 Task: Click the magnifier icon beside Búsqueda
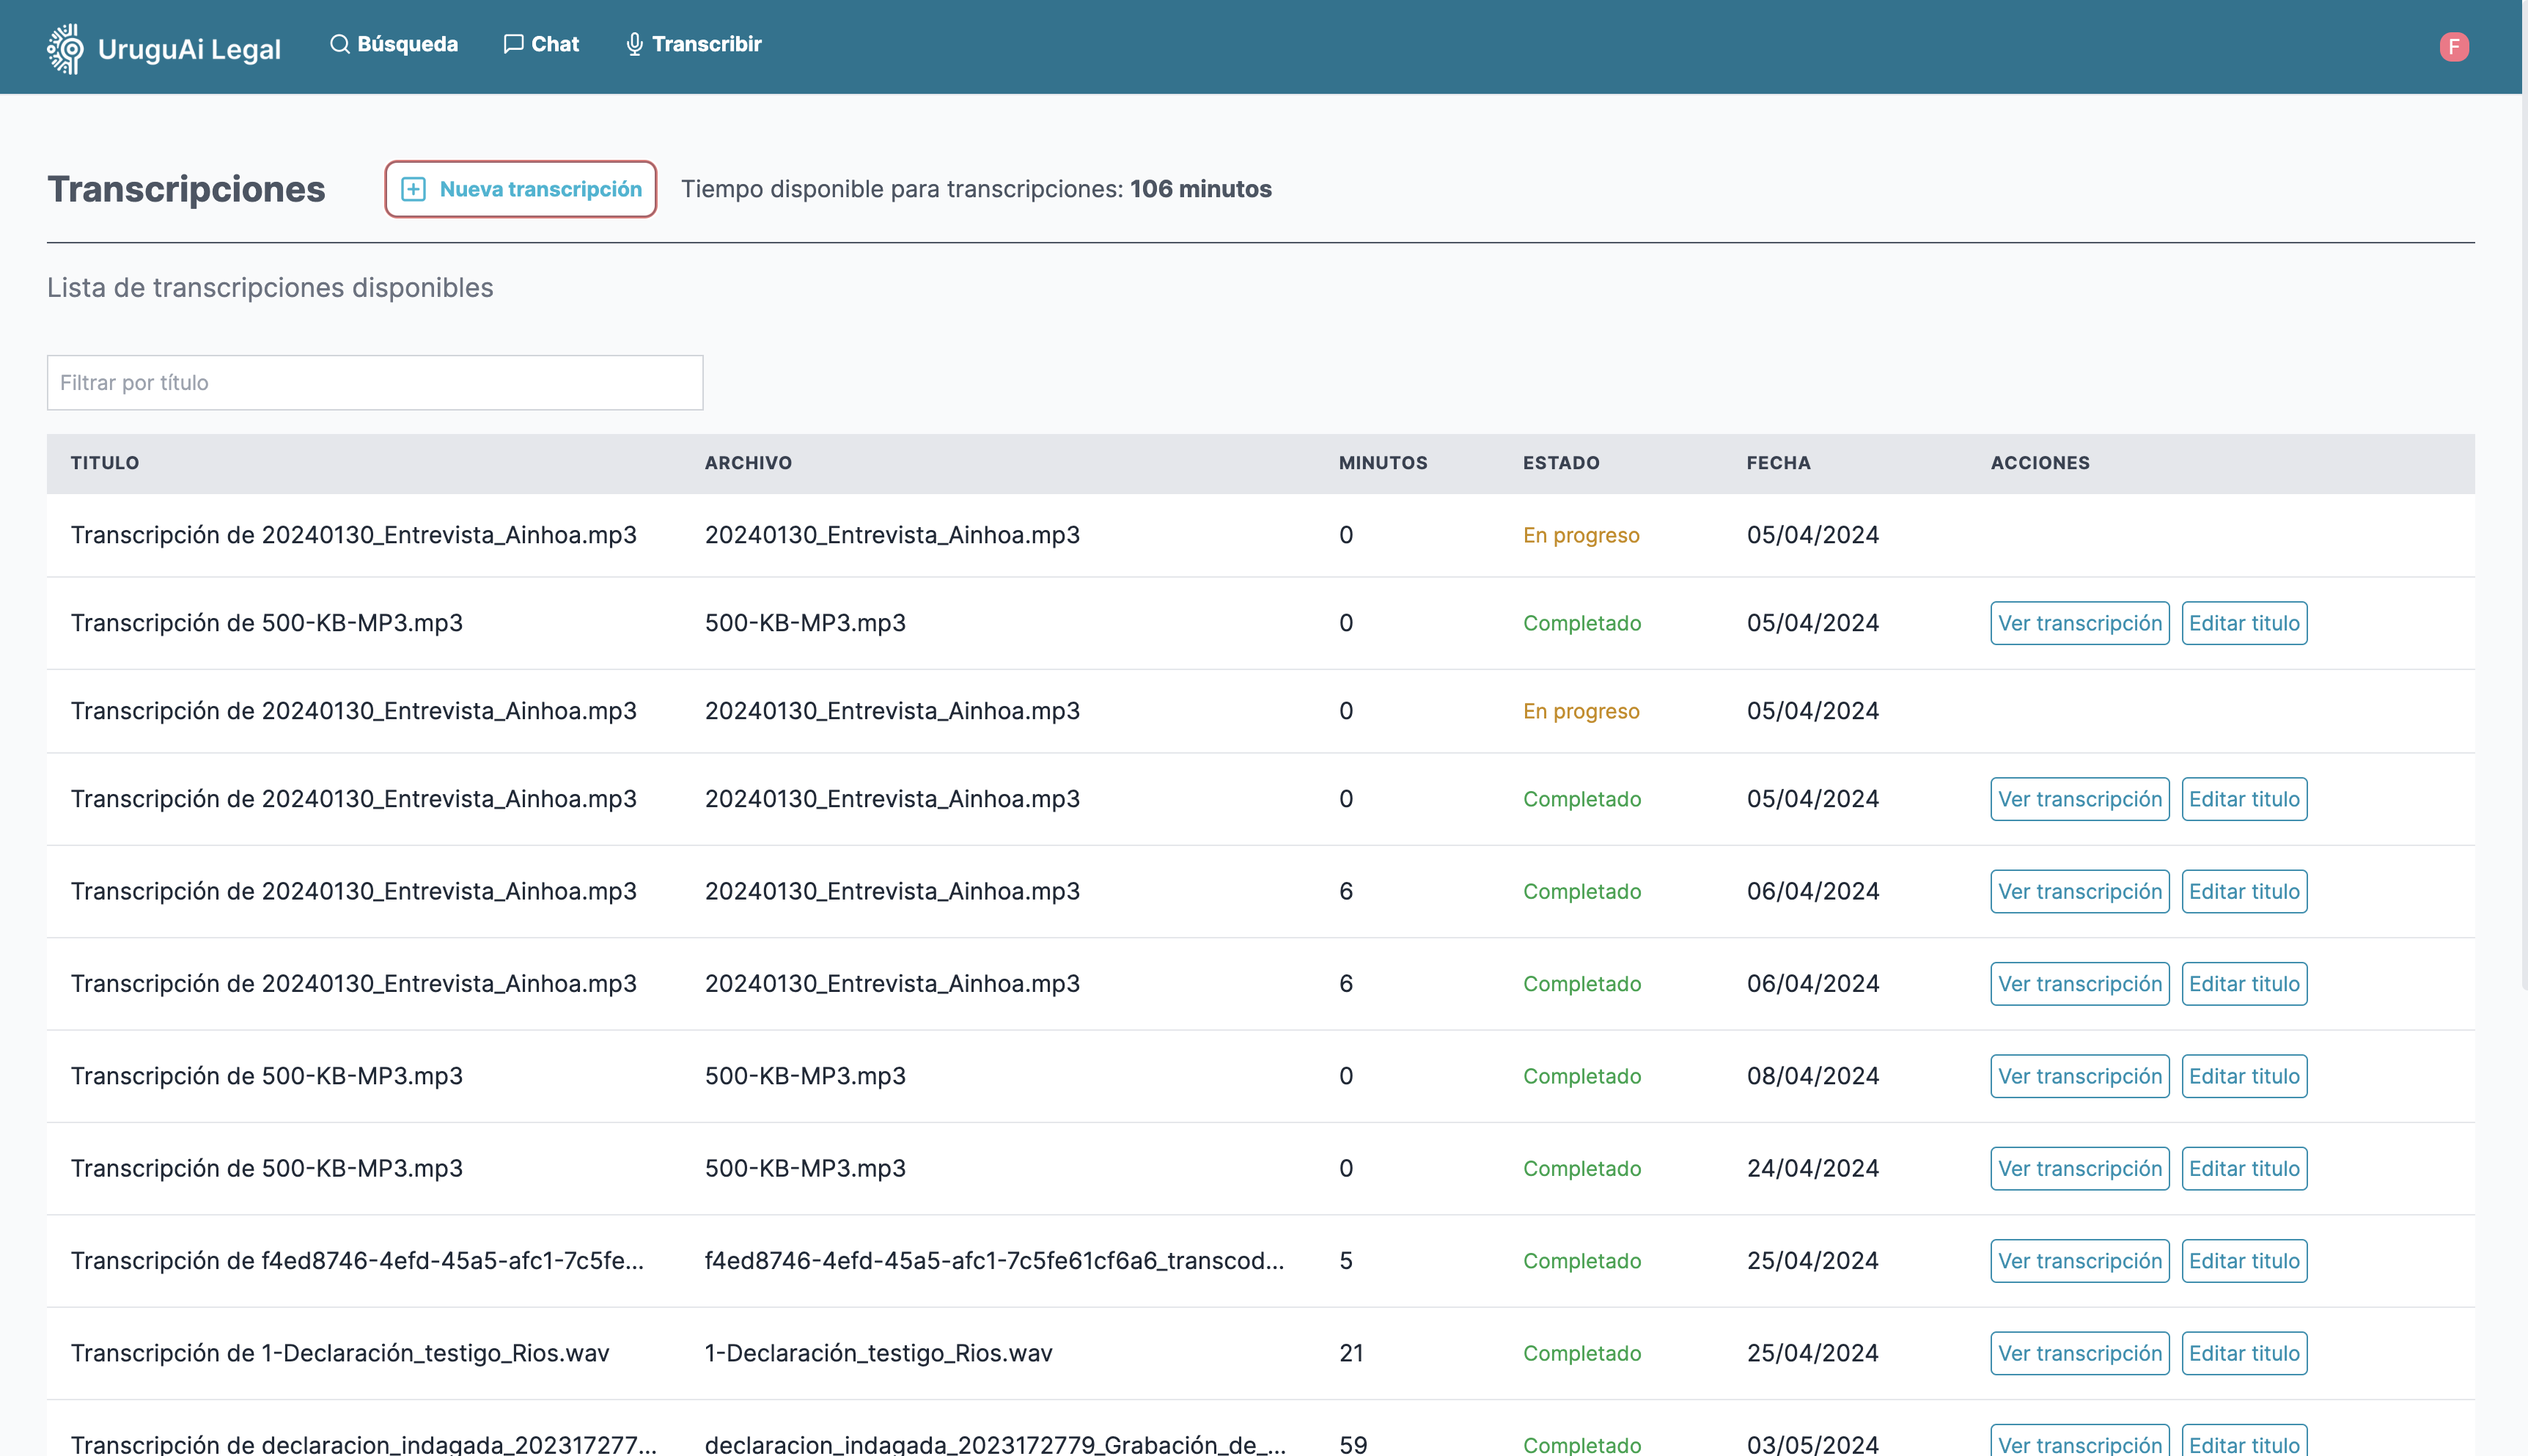pos(340,44)
